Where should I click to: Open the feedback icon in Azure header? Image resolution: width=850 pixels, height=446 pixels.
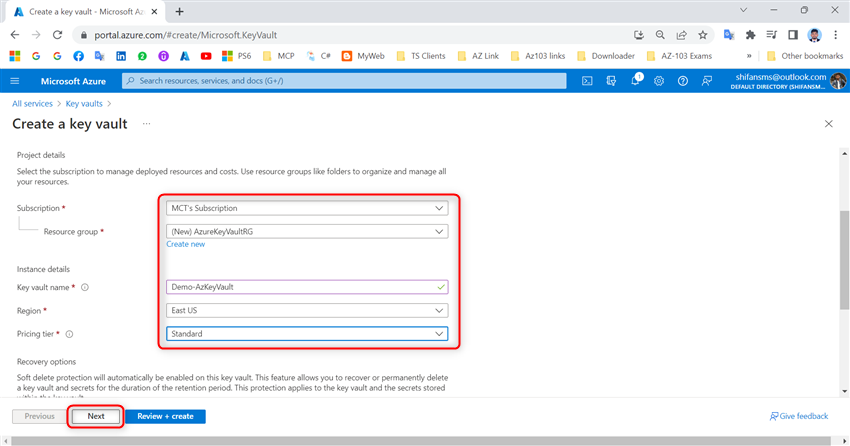(706, 81)
